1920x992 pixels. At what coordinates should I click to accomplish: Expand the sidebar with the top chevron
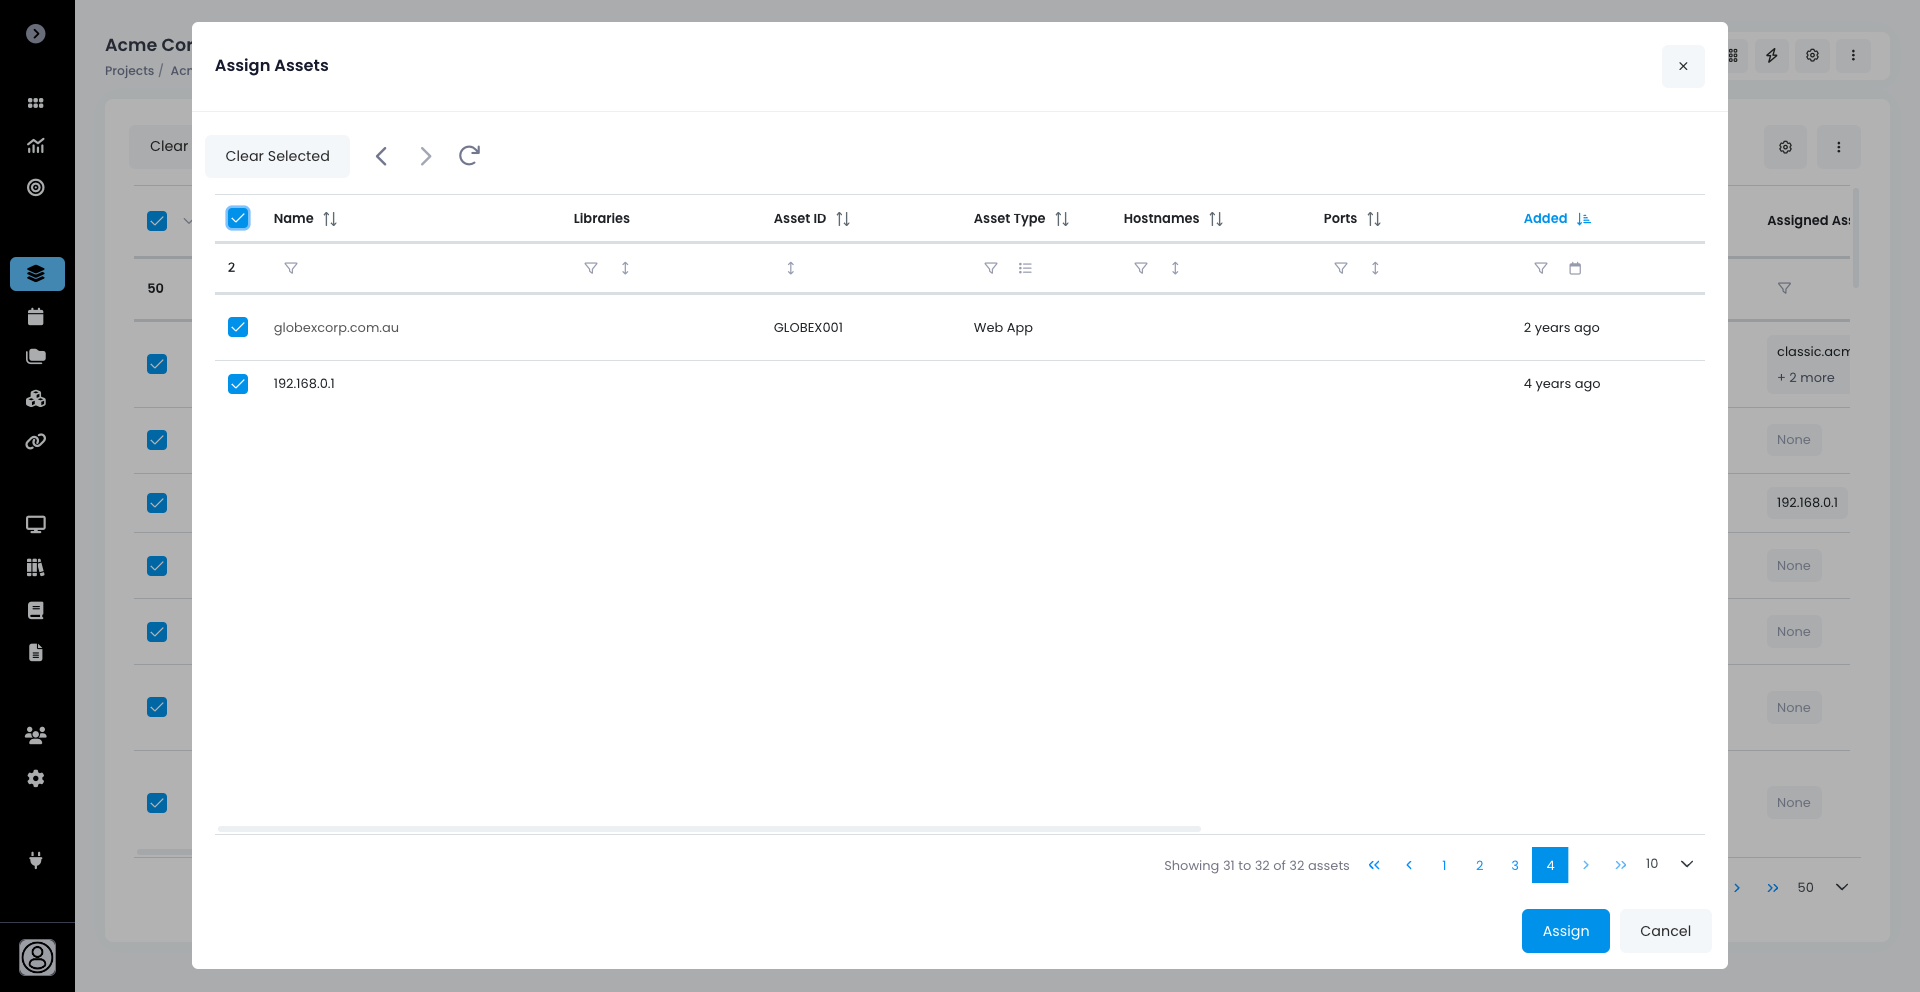(36, 34)
